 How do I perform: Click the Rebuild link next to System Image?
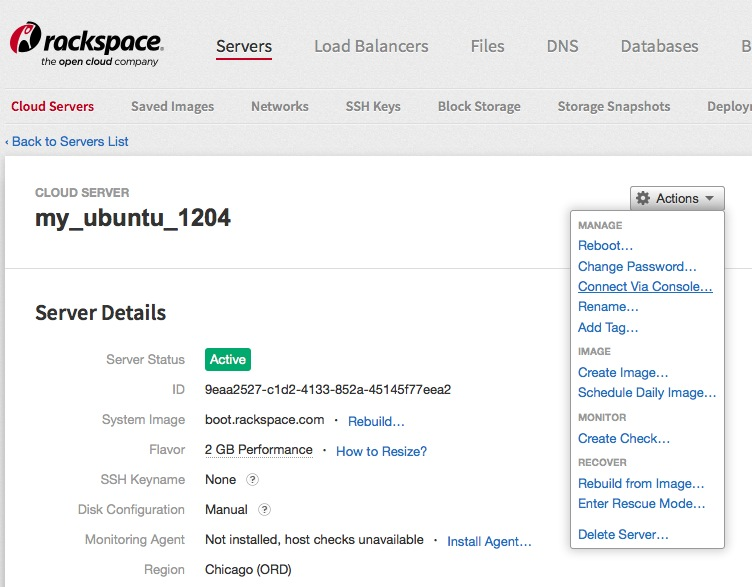376,421
